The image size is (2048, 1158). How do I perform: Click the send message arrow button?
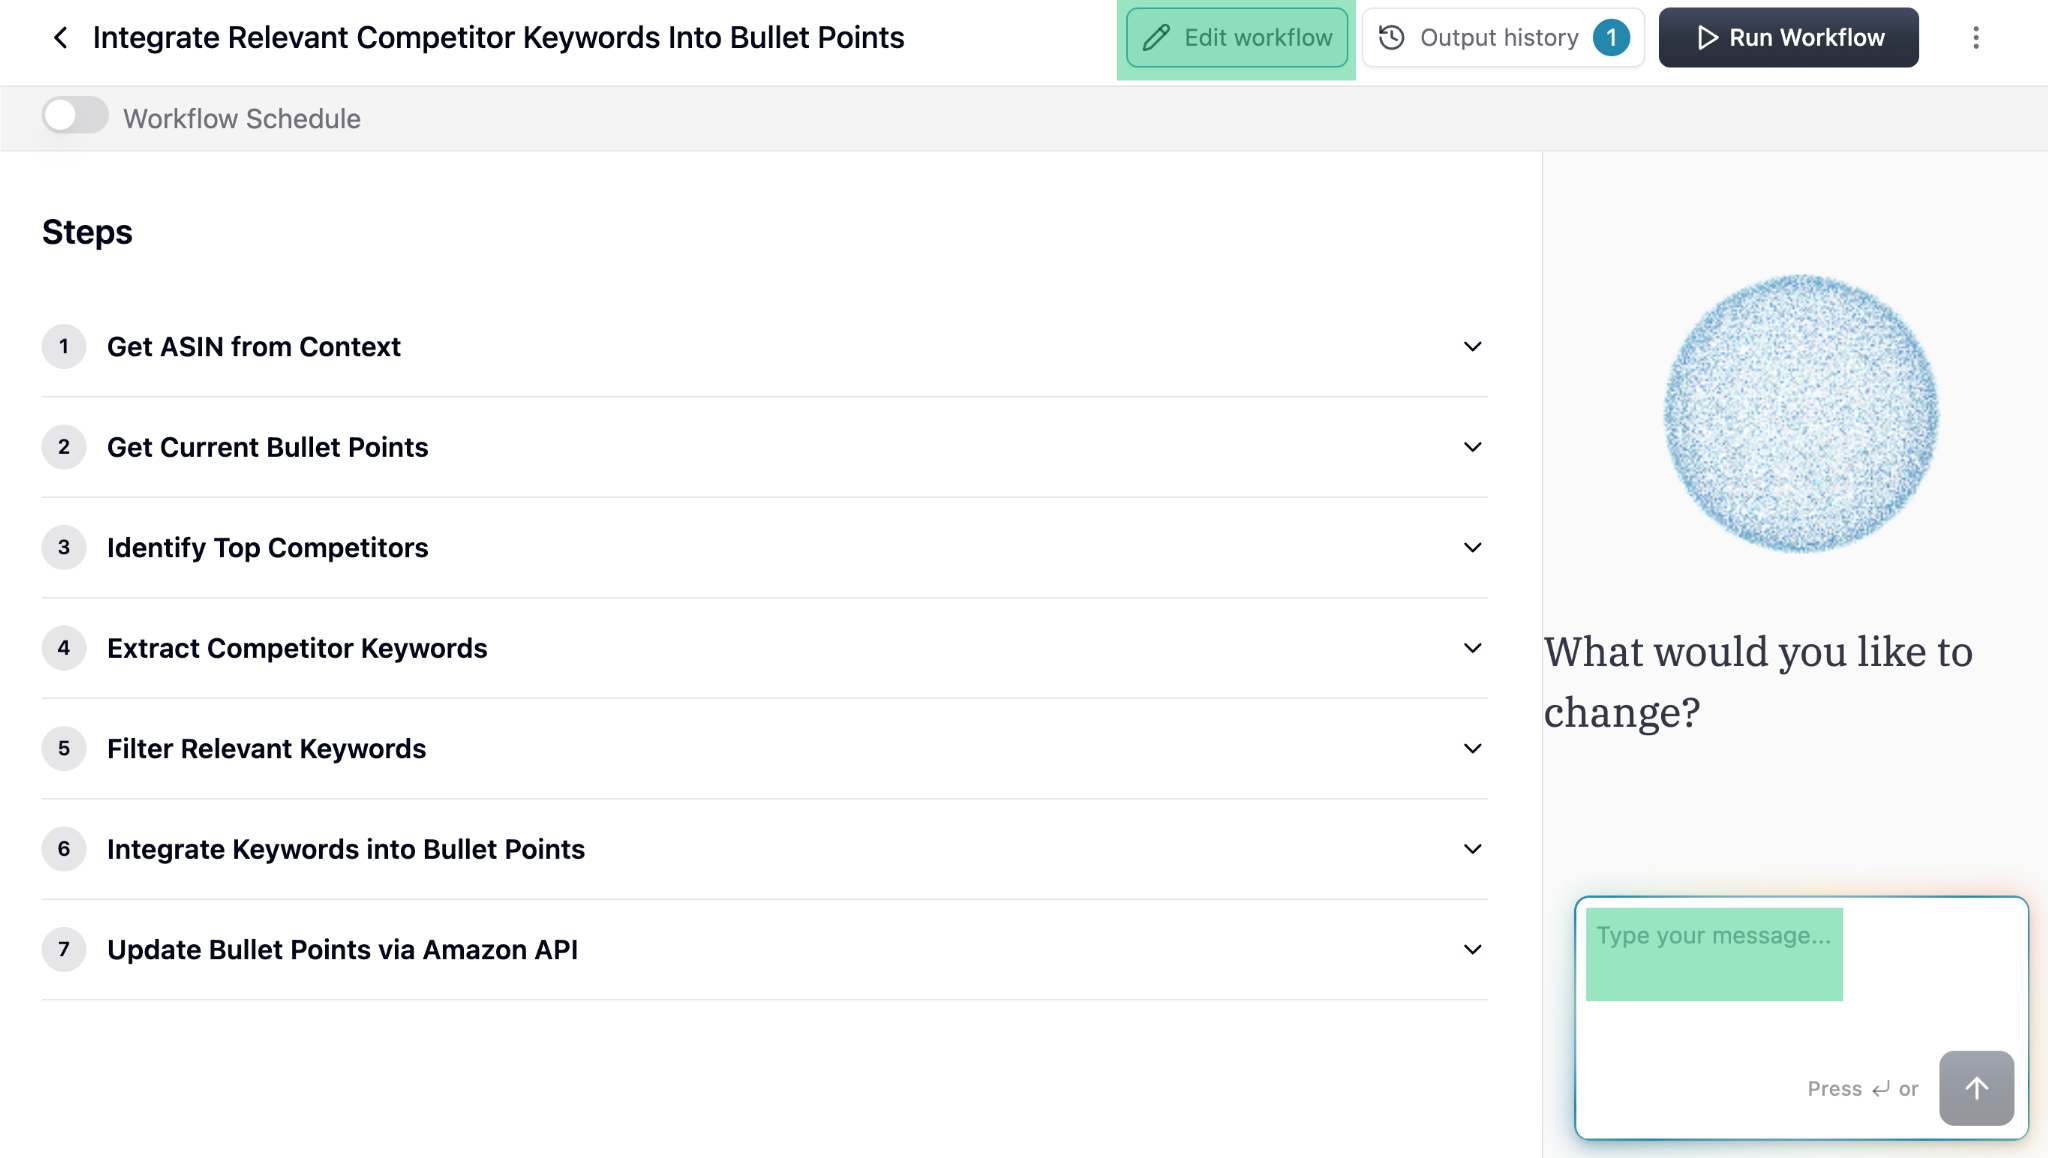point(1976,1088)
